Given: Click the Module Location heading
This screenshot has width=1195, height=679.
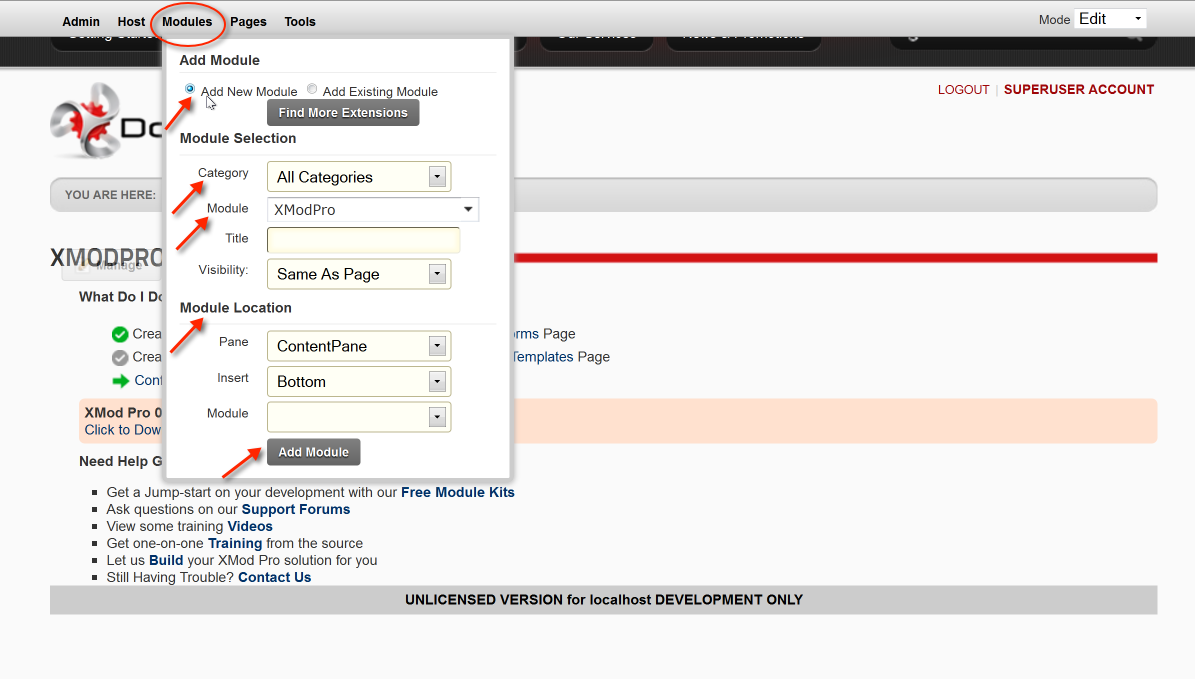Looking at the screenshot, I should coord(235,308).
